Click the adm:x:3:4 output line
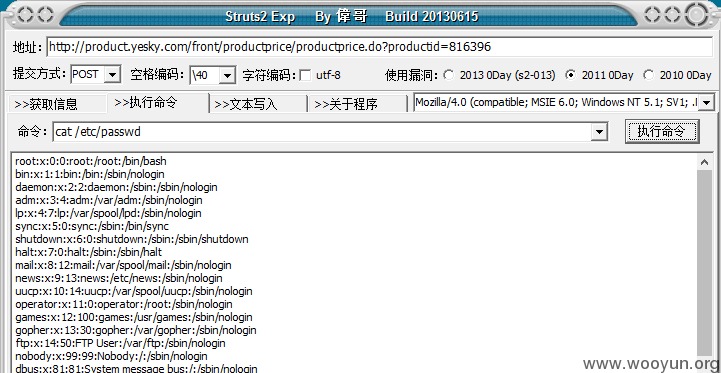The width and height of the screenshot is (721, 373). [109, 200]
